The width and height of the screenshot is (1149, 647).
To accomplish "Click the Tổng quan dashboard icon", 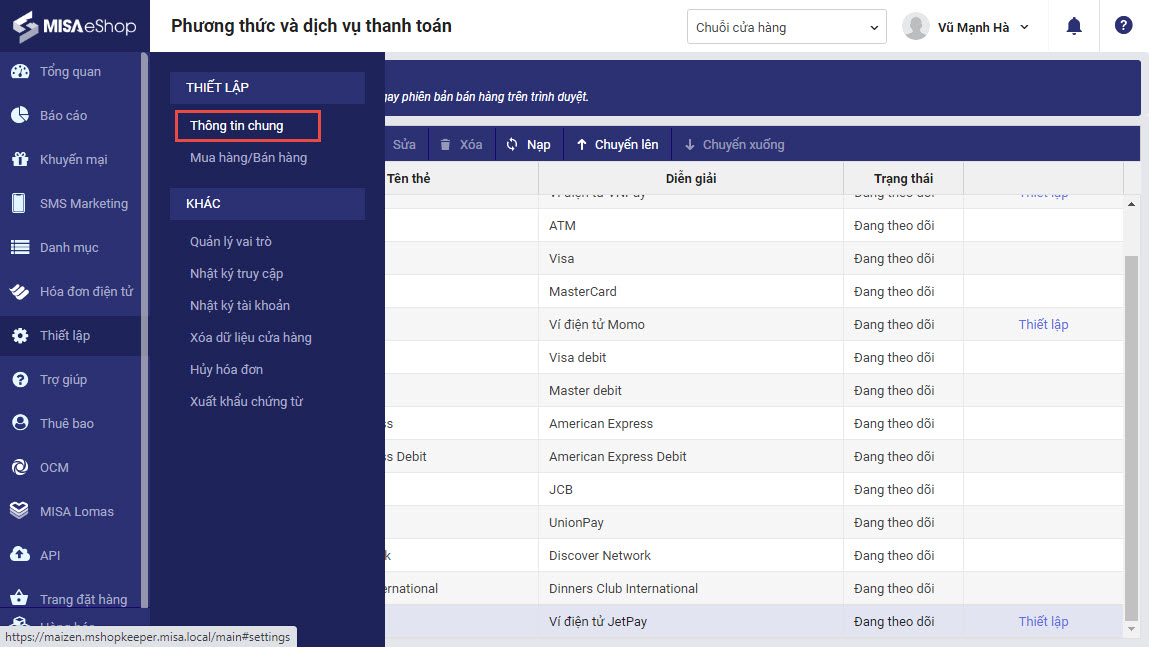I will 19,72.
